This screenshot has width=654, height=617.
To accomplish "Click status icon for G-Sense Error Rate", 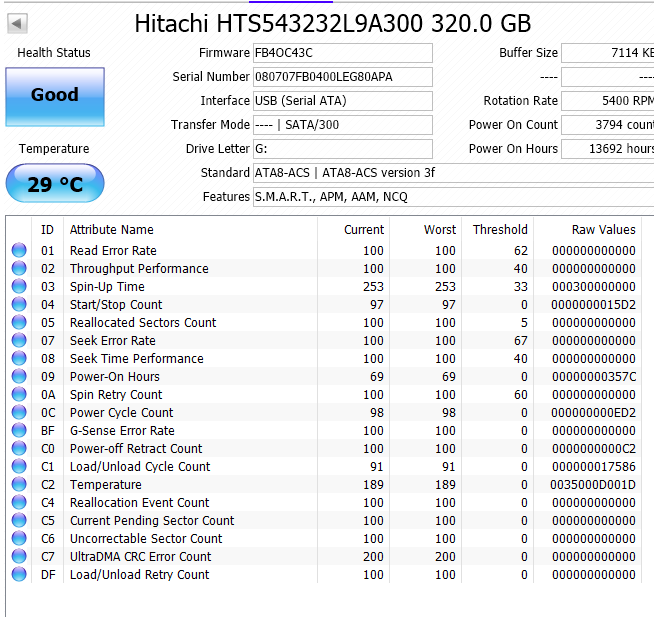I will tap(19, 430).
